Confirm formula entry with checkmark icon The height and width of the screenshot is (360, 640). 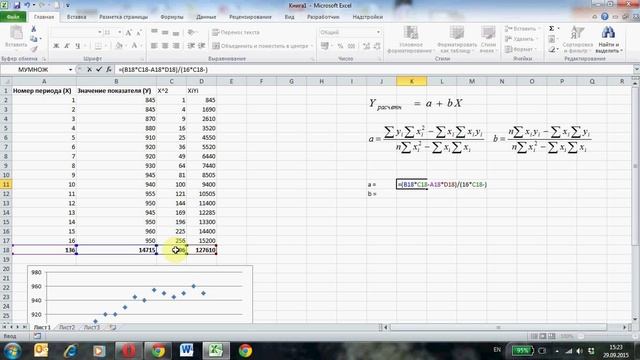[x=99, y=70]
